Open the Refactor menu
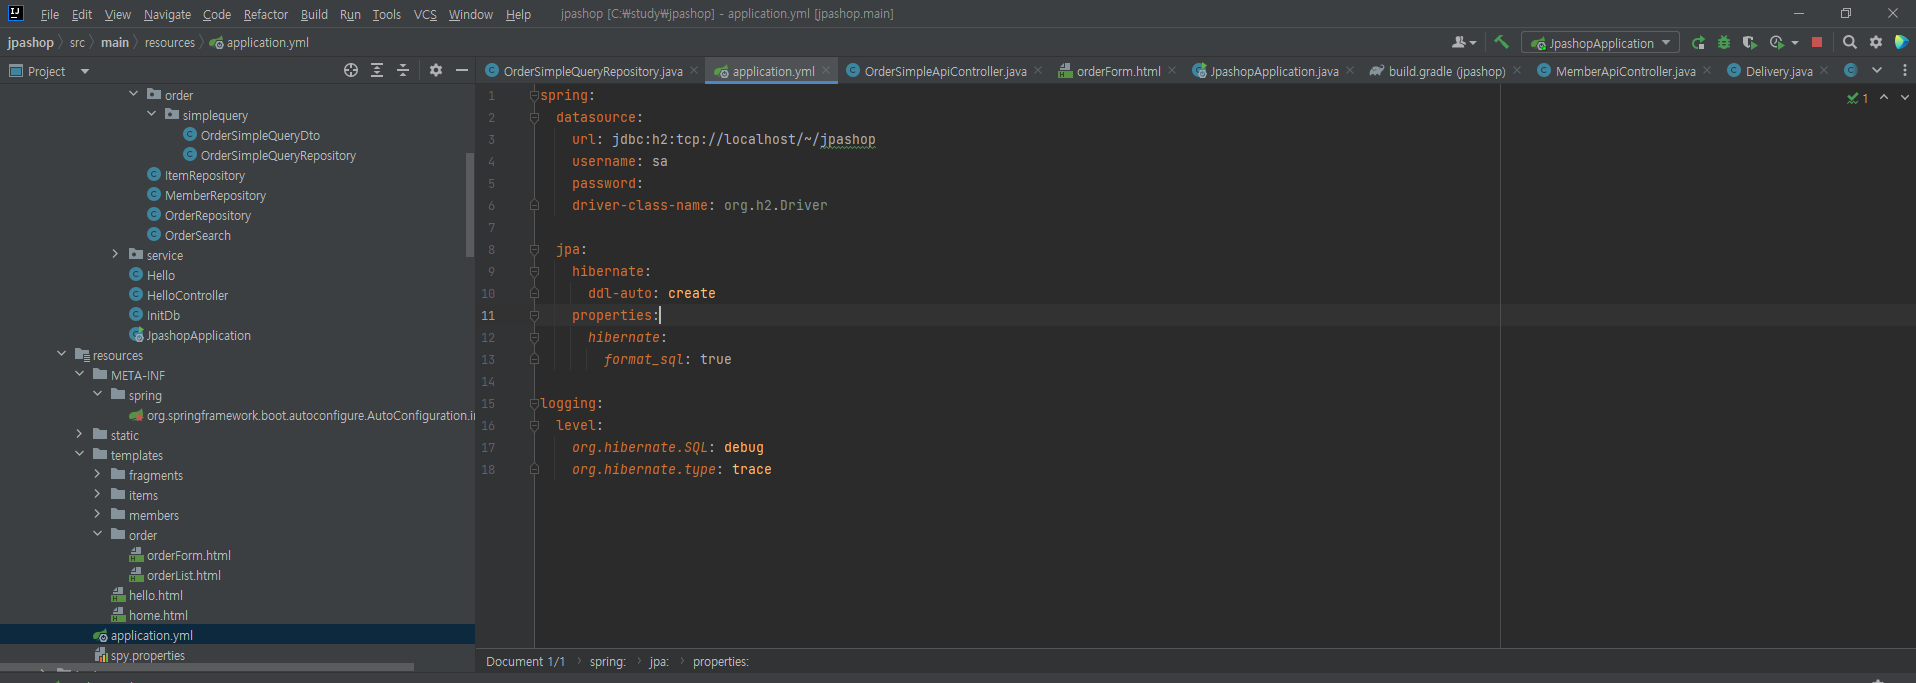The width and height of the screenshot is (1916, 683). 265,14
